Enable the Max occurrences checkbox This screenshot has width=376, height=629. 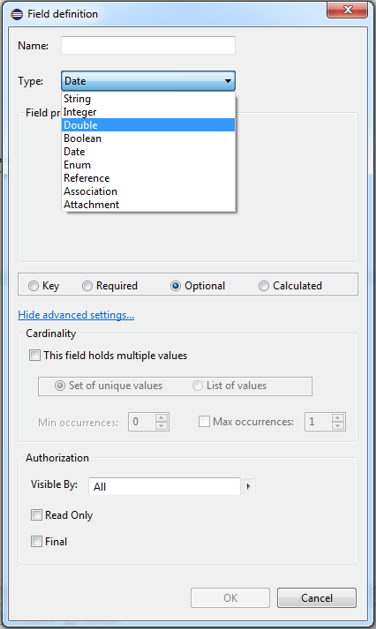(204, 422)
